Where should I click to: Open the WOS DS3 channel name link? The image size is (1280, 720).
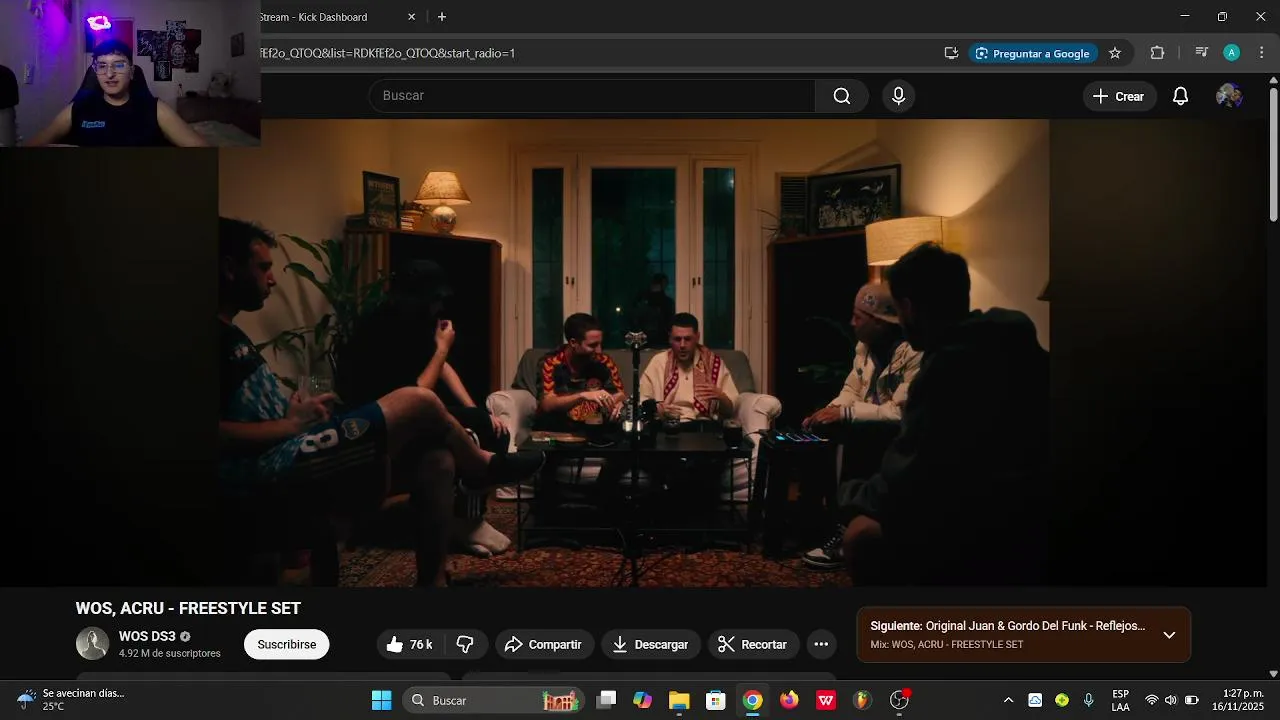pyautogui.click(x=147, y=636)
